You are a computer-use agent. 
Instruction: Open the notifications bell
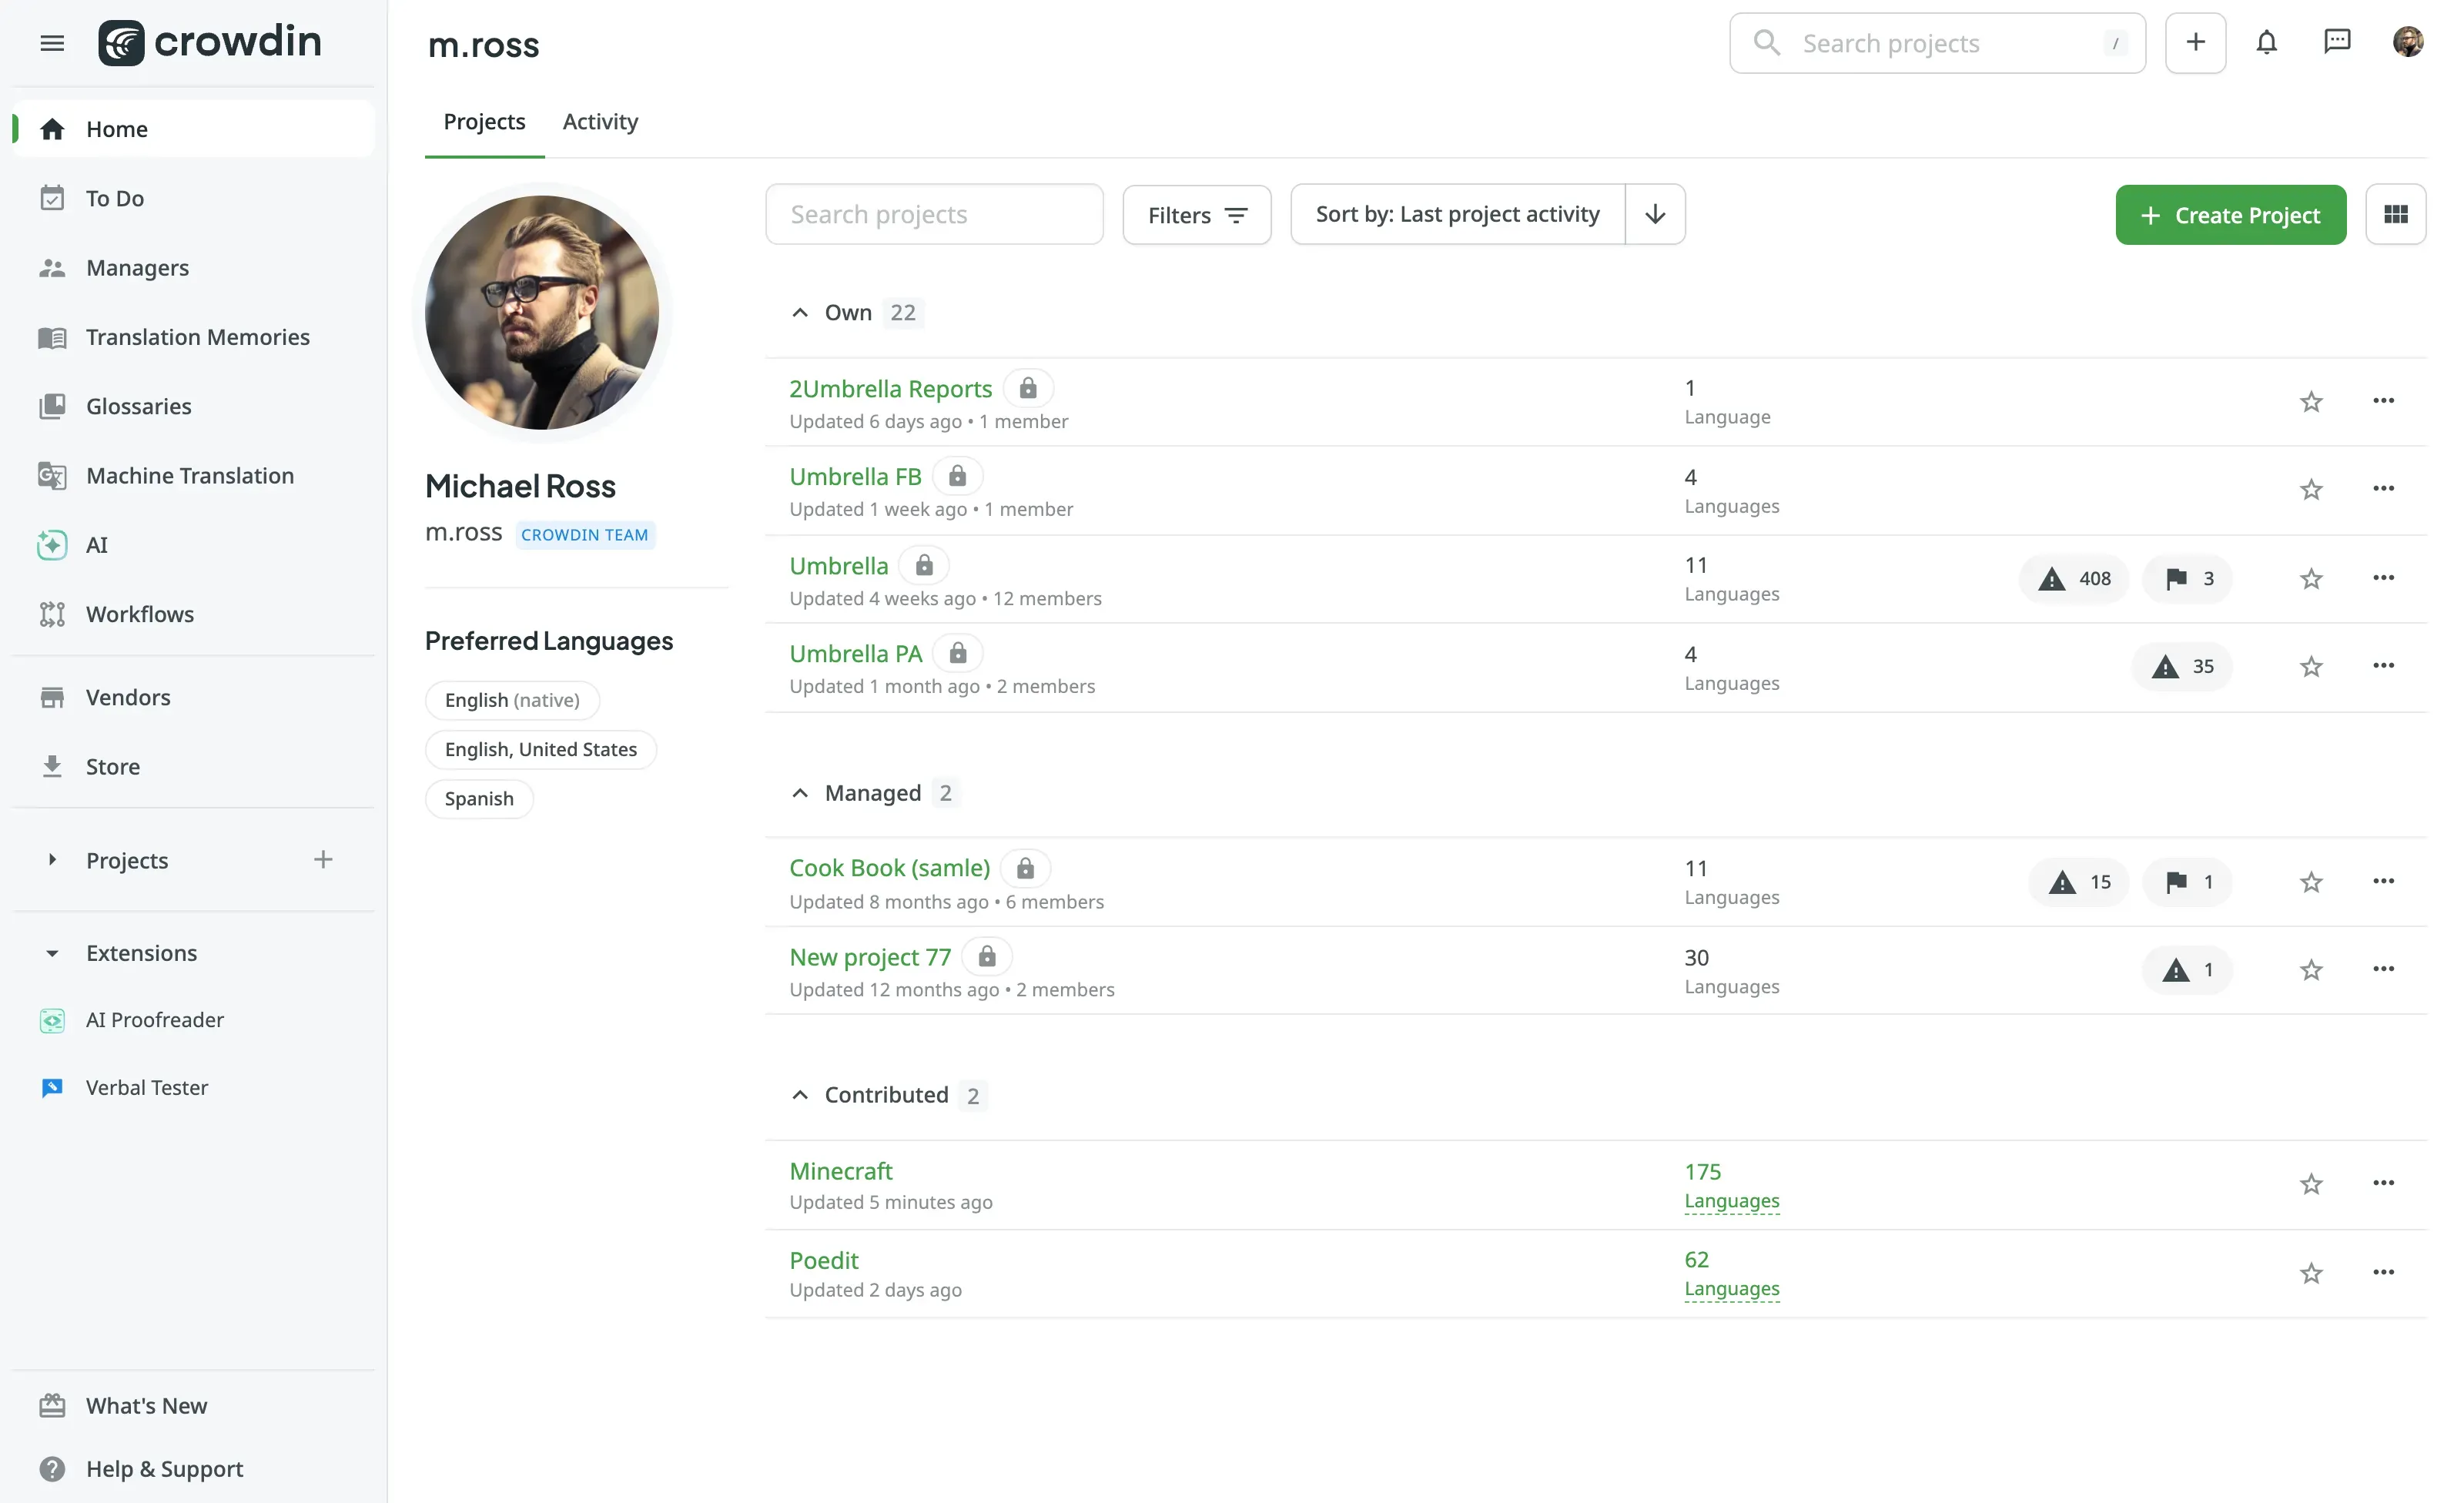(x=2267, y=42)
